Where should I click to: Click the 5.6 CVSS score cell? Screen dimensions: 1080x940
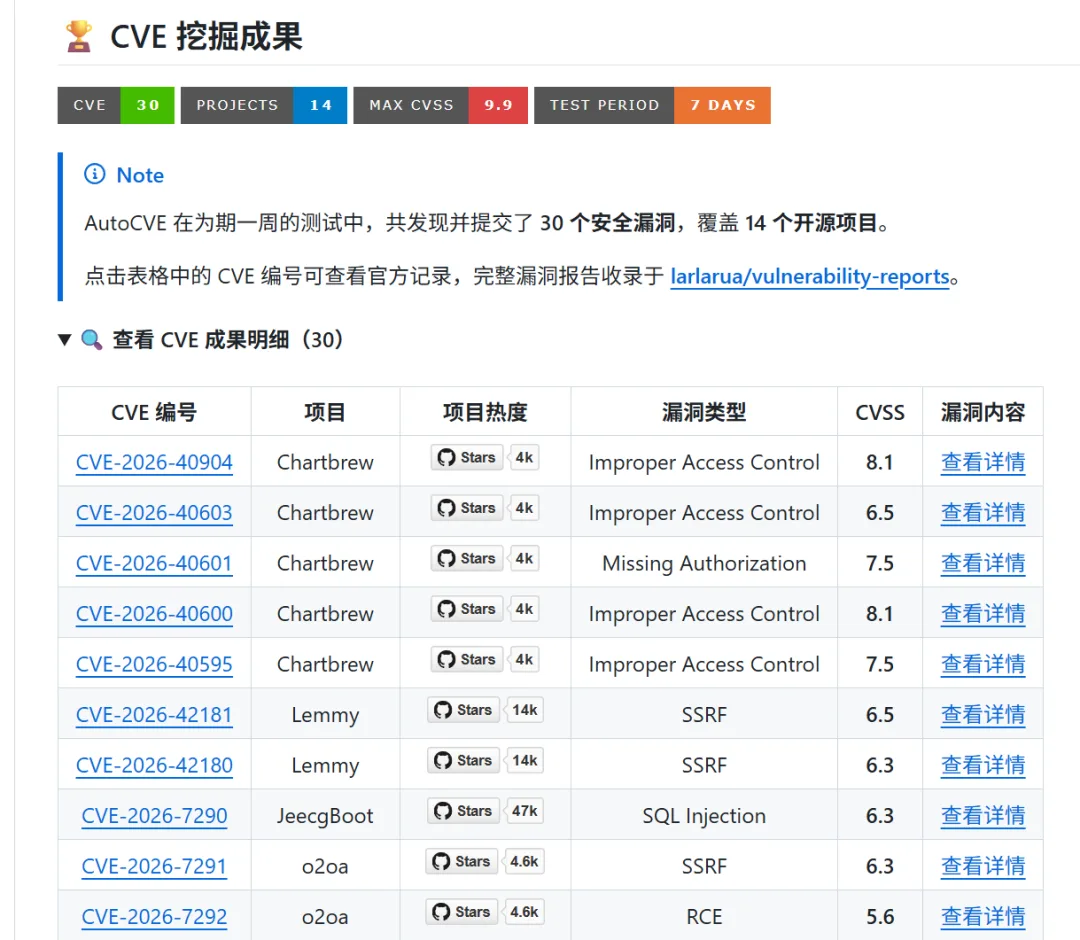coord(880,917)
